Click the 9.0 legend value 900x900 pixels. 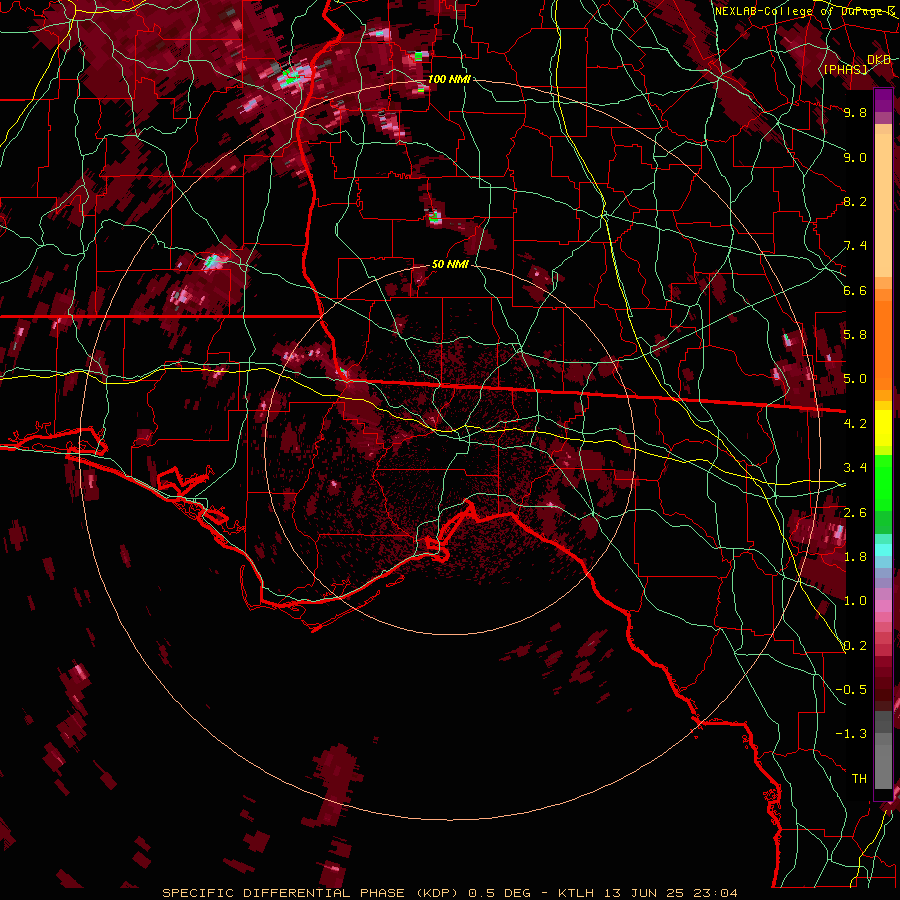[855, 157]
